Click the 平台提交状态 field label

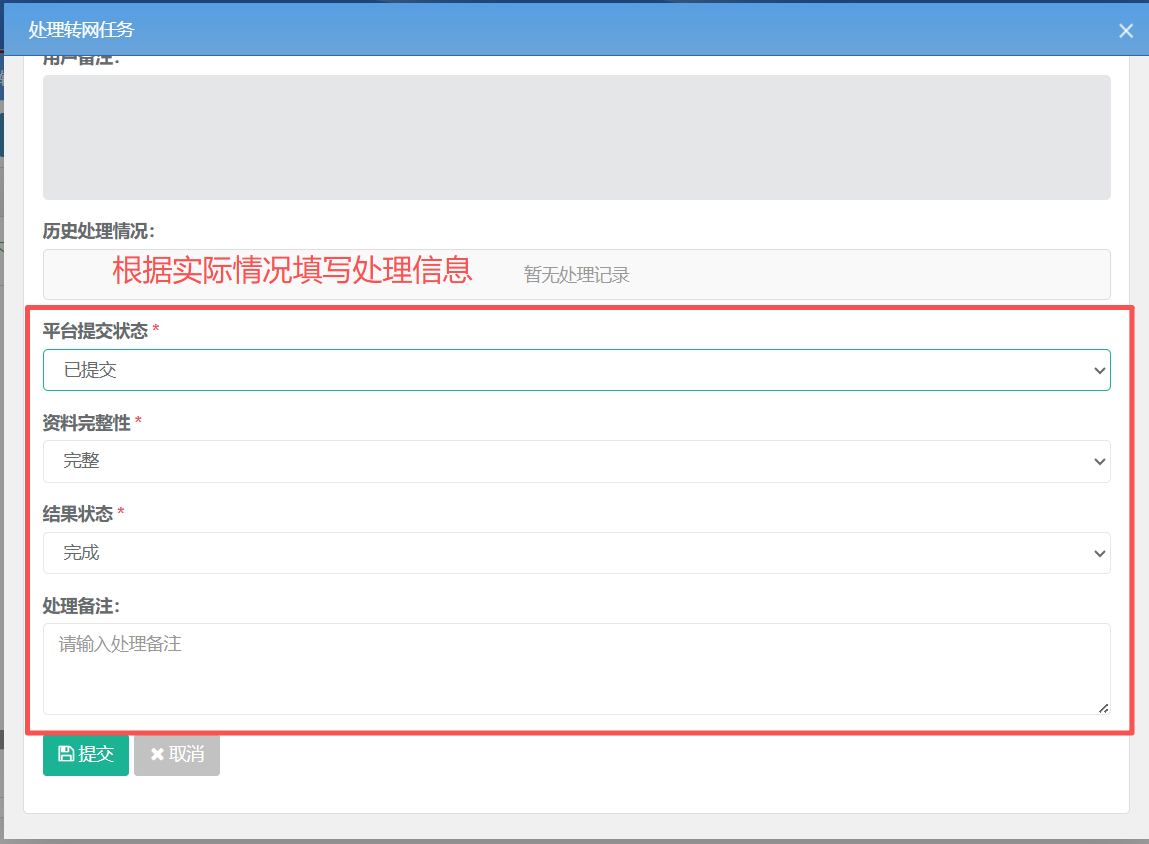coord(95,331)
